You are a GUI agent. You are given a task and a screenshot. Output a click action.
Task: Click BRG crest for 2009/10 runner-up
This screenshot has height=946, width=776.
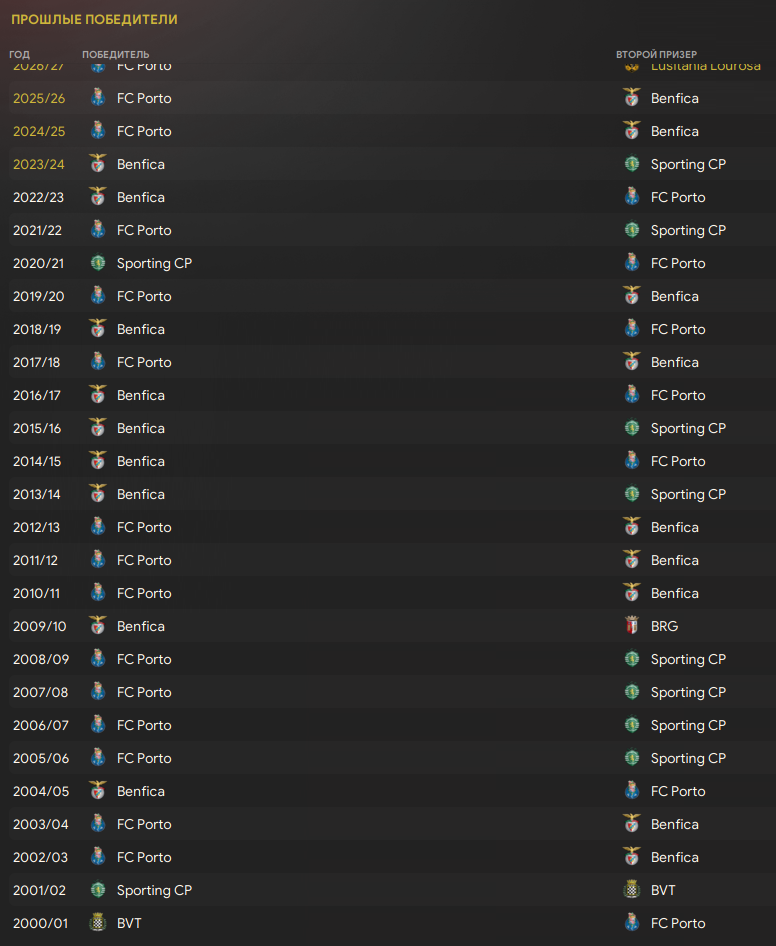(632, 626)
